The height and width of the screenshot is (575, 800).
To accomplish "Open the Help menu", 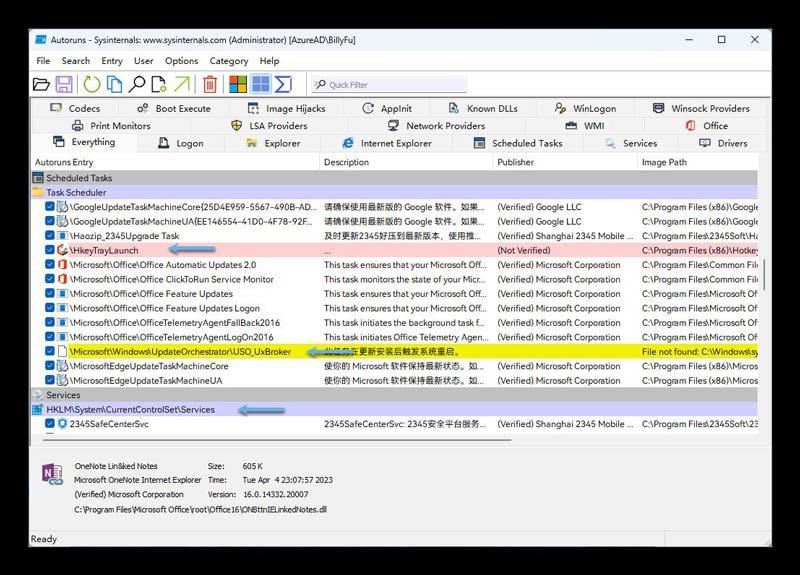I will coord(269,61).
